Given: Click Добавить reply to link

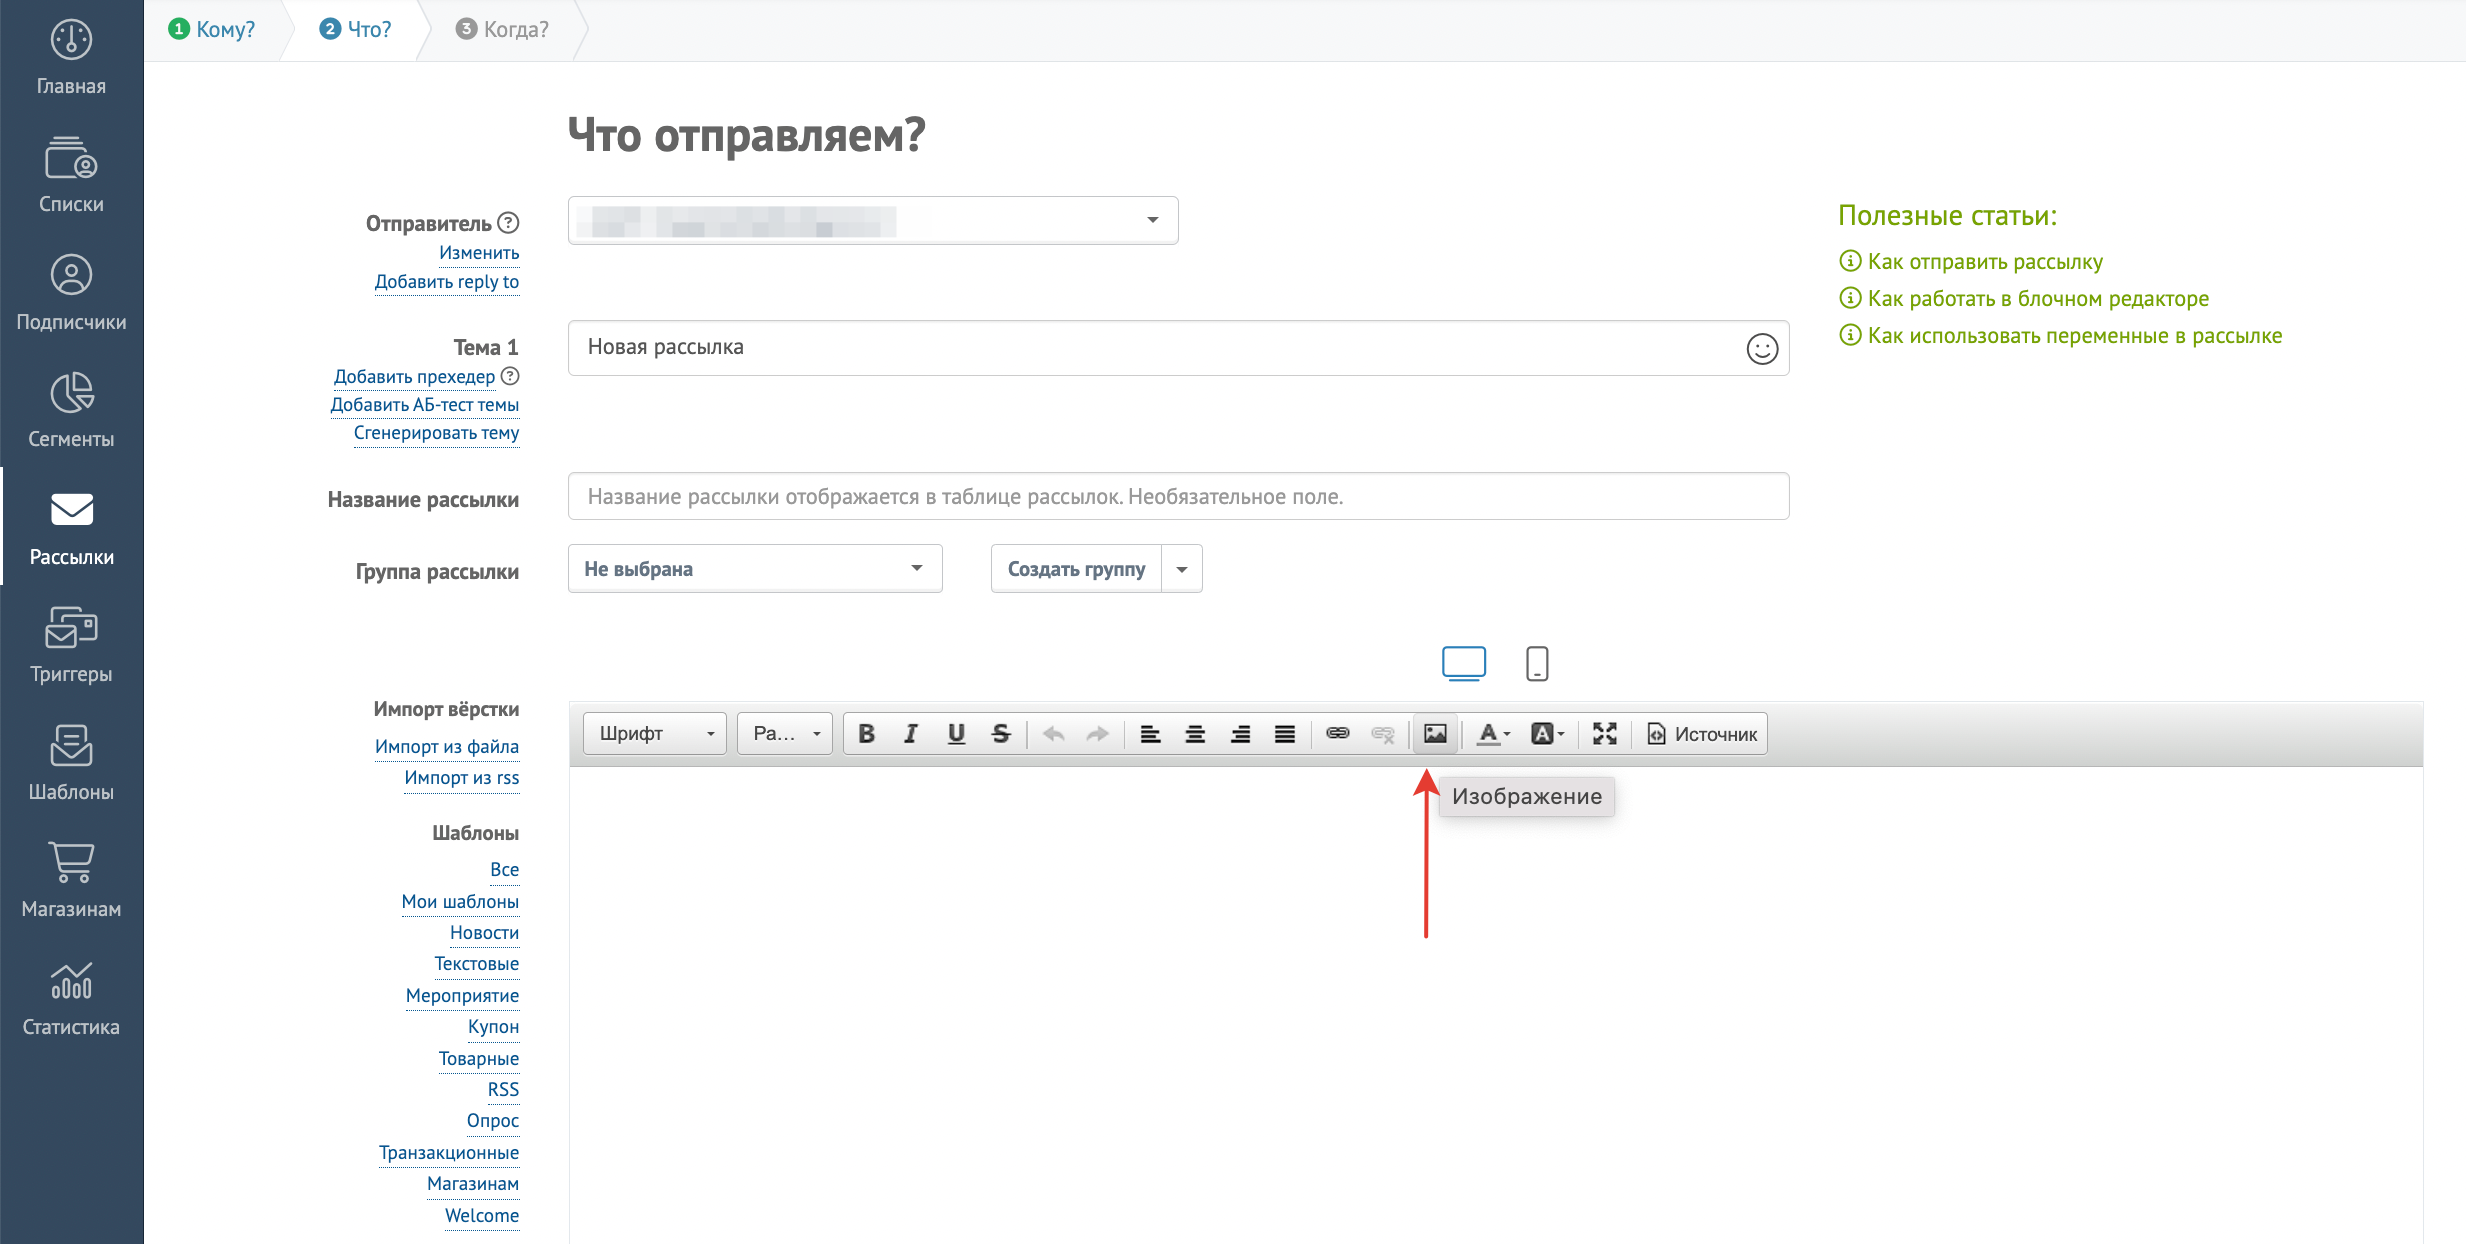Looking at the screenshot, I should tap(447, 282).
